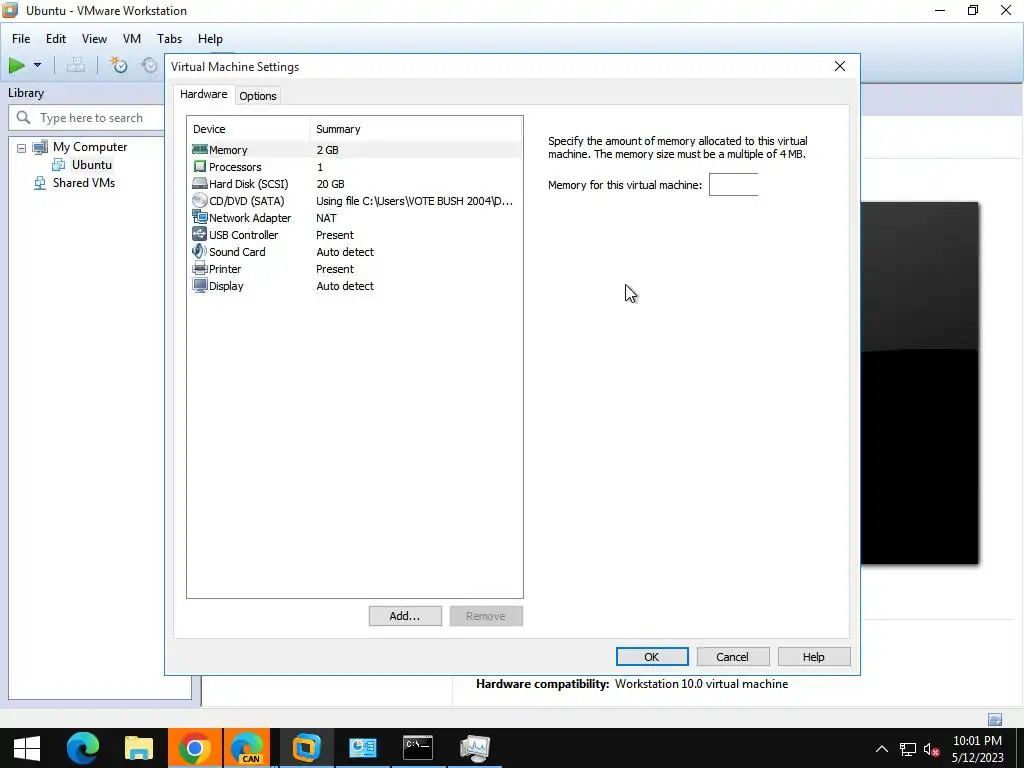Click the muted volume tray icon
Screen dimensions: 1024x768
coord(931,748)
